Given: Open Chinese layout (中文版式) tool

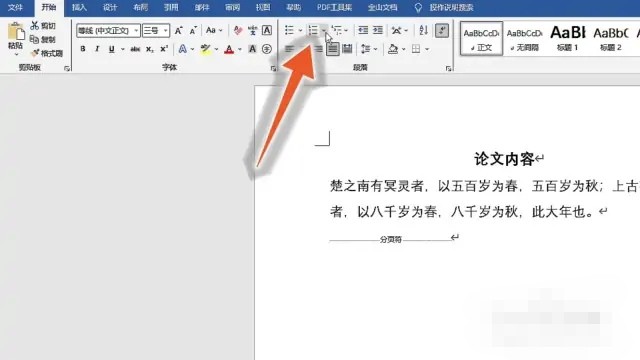Looking at the screenshot, I should pyautogui.click(x=396, y=30).
